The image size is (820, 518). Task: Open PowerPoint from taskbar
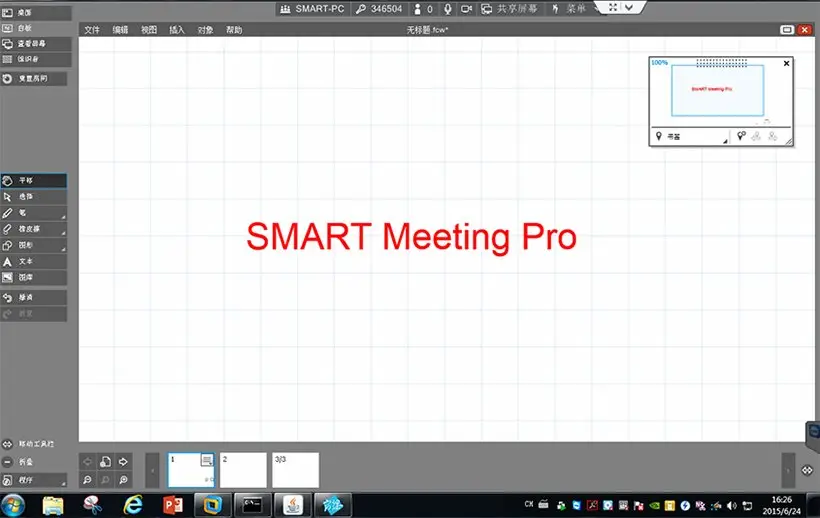click(x=173, y=505)
